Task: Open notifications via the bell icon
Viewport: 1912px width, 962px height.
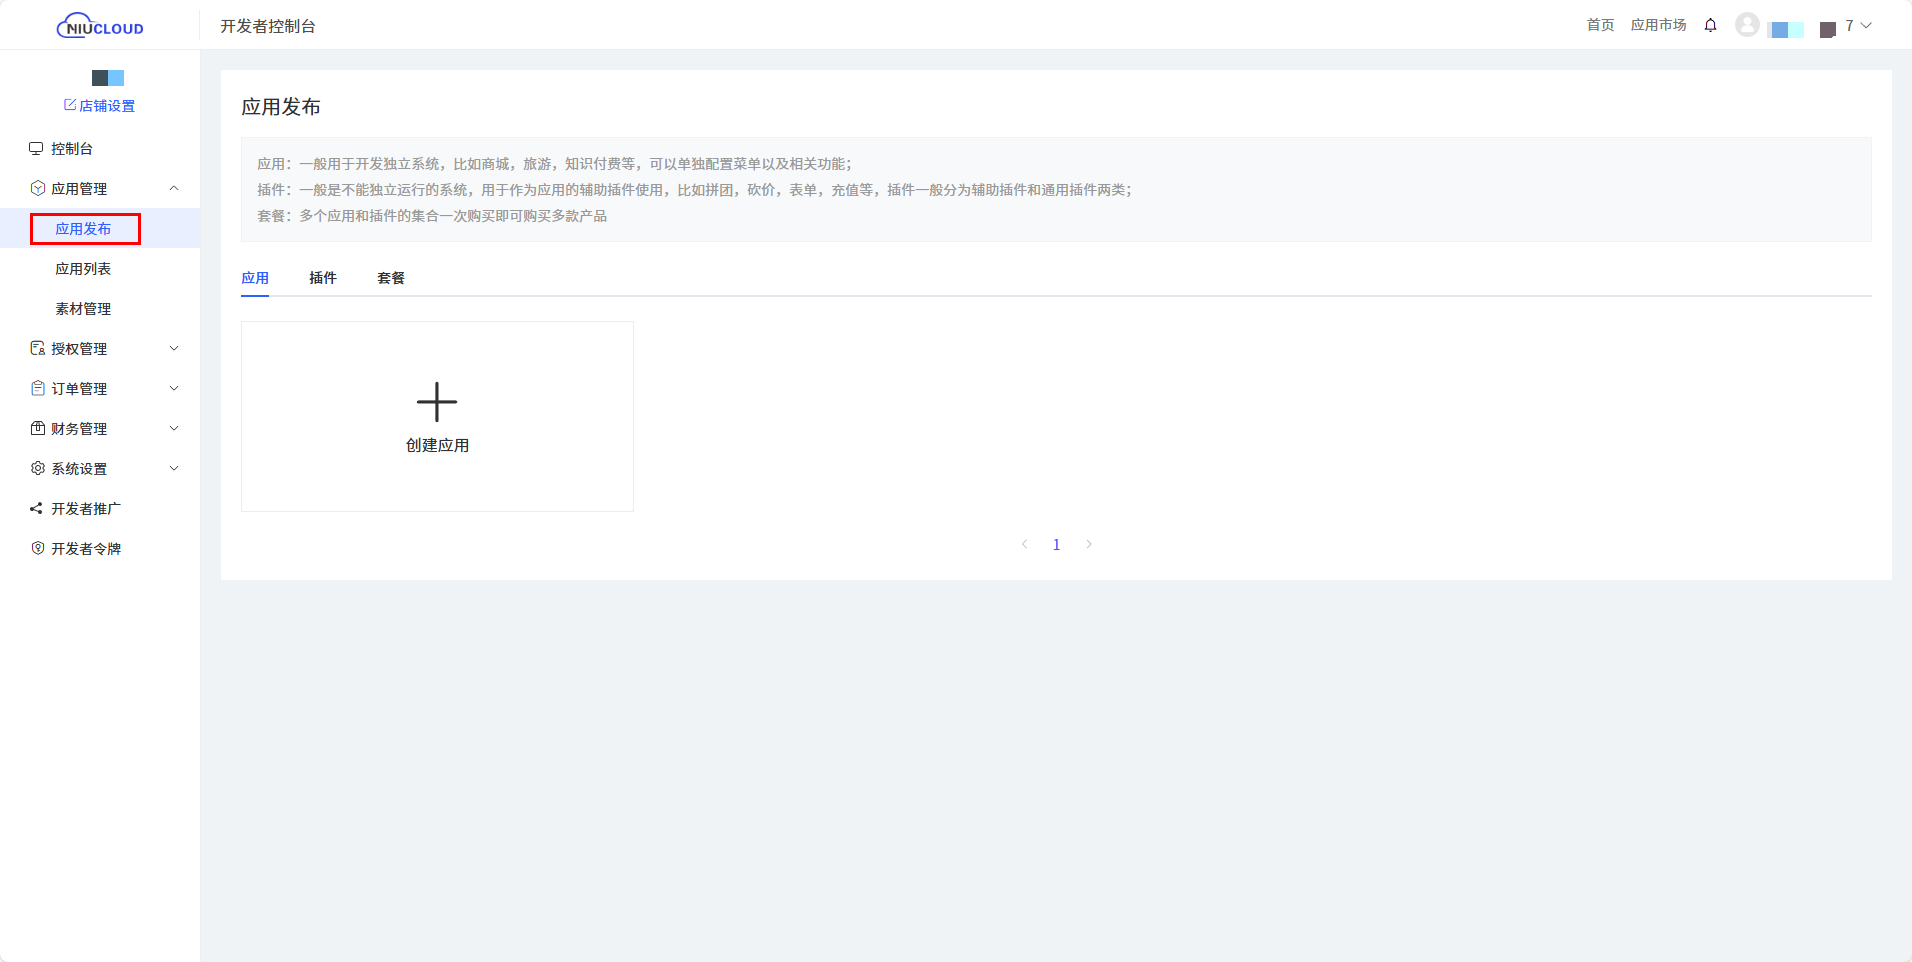Action: pos(1710,25)
